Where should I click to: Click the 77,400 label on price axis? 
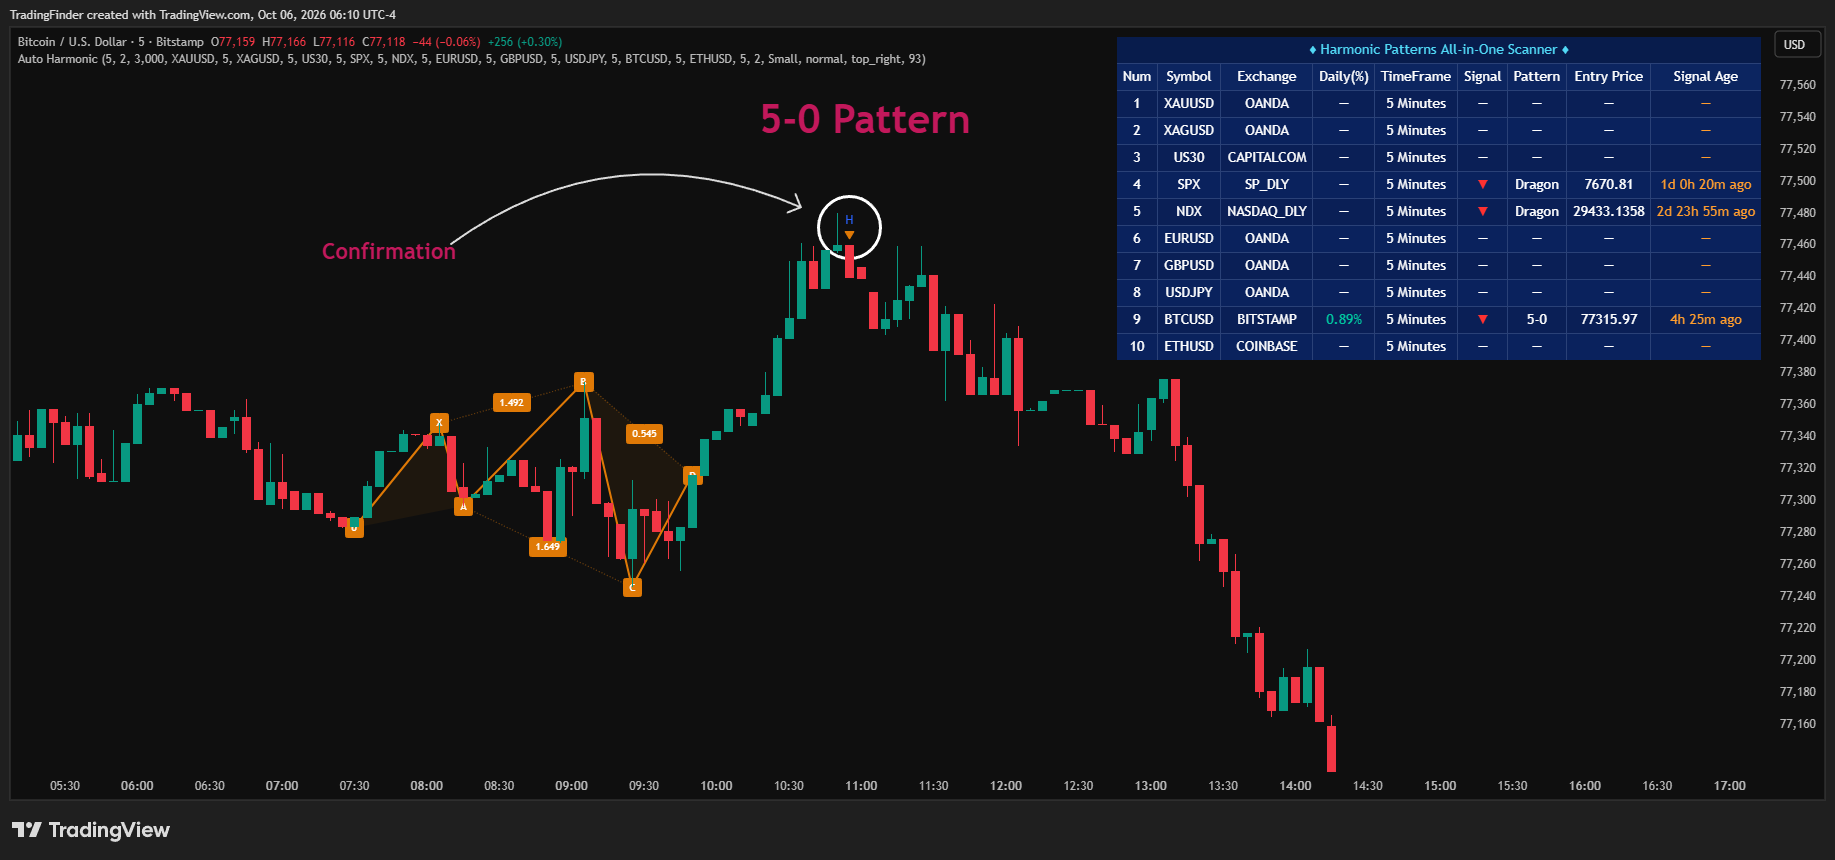pos(1798,340)
